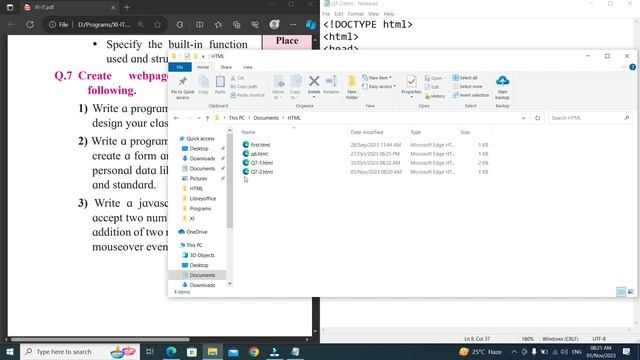Add page to favorites star in browser

click(x=158, y=25)
